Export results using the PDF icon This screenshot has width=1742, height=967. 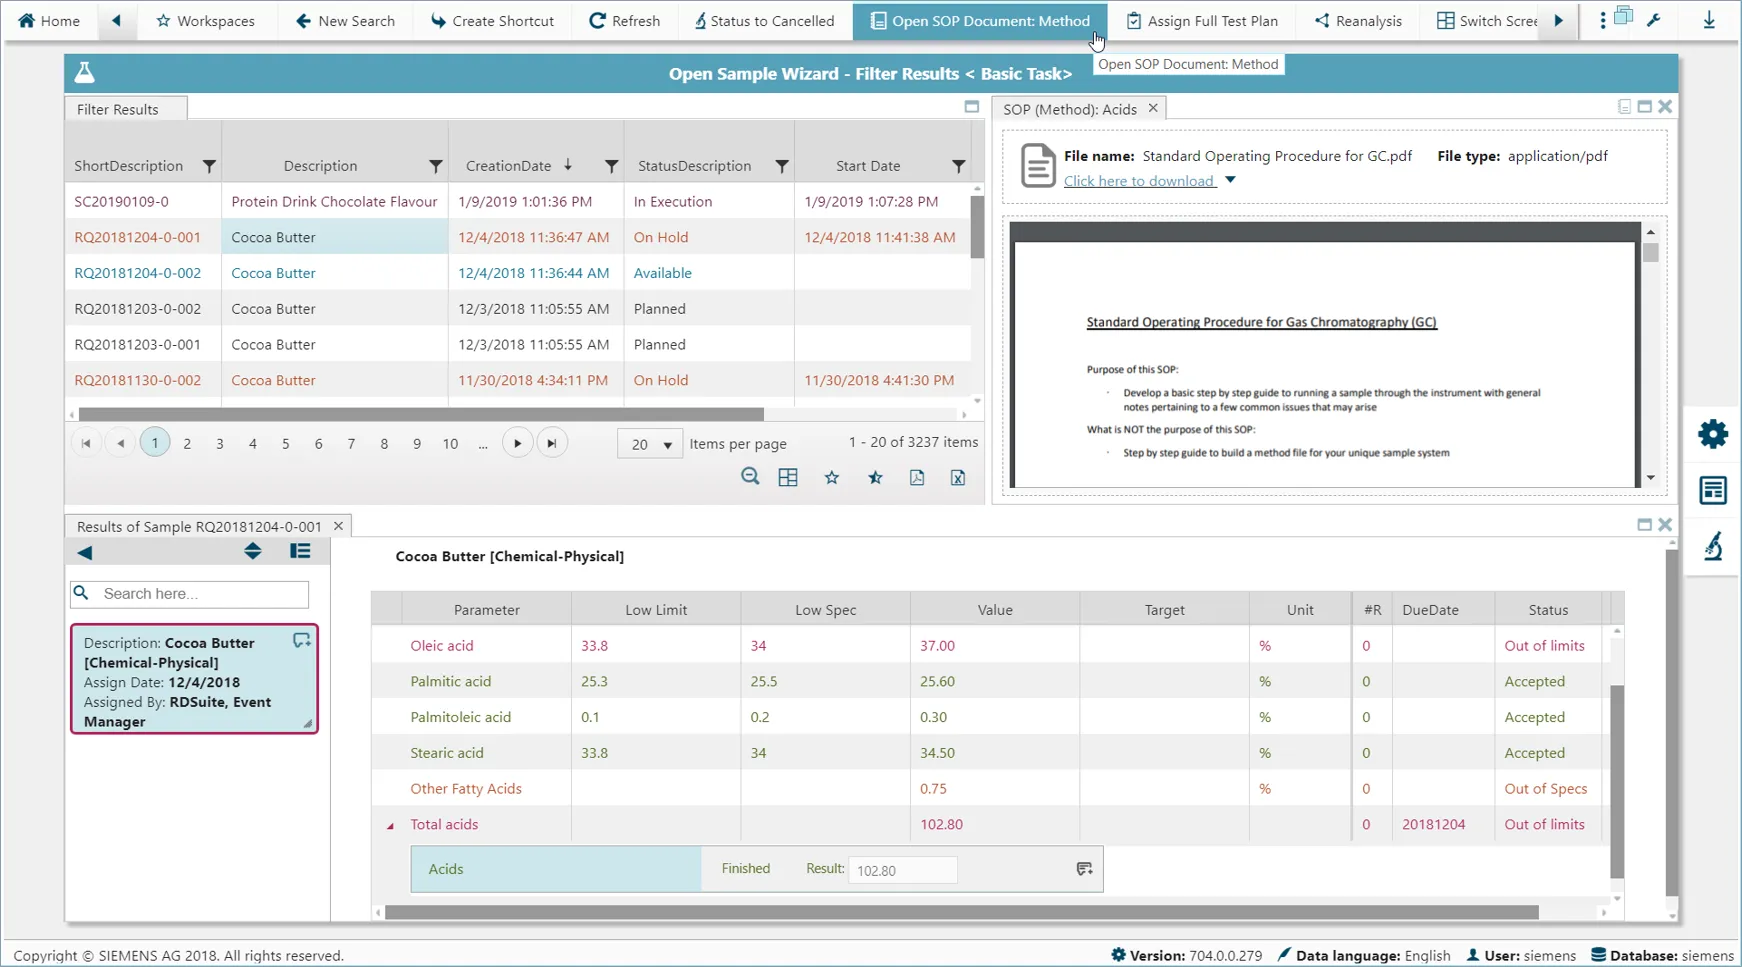click(x=917, y=478)
